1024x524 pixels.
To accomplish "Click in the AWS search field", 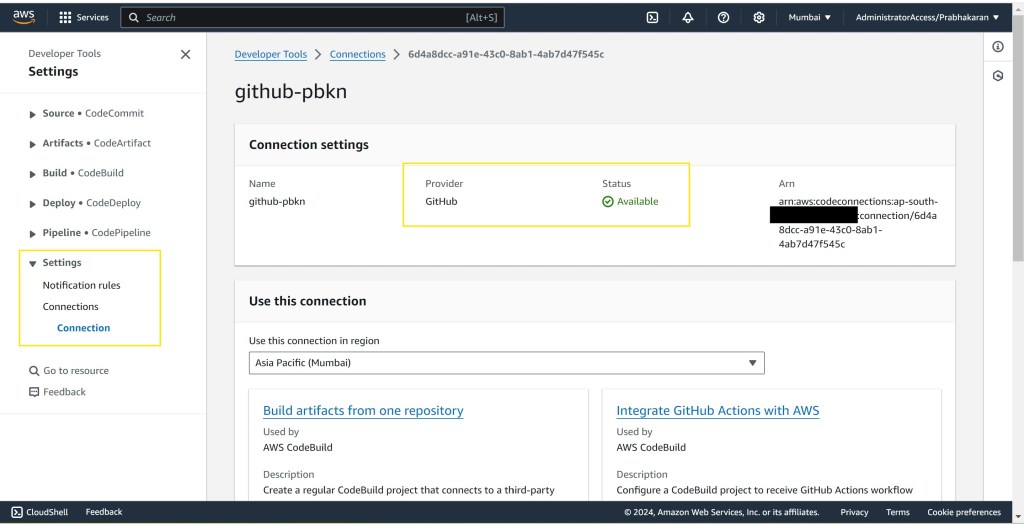I will pos(310,17).
